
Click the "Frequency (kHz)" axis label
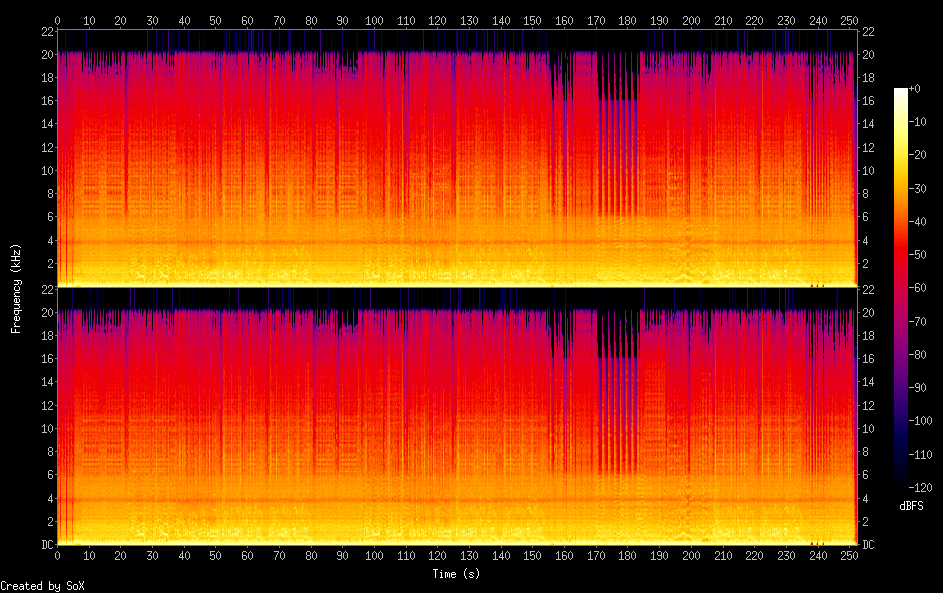[x=16, y=288]
